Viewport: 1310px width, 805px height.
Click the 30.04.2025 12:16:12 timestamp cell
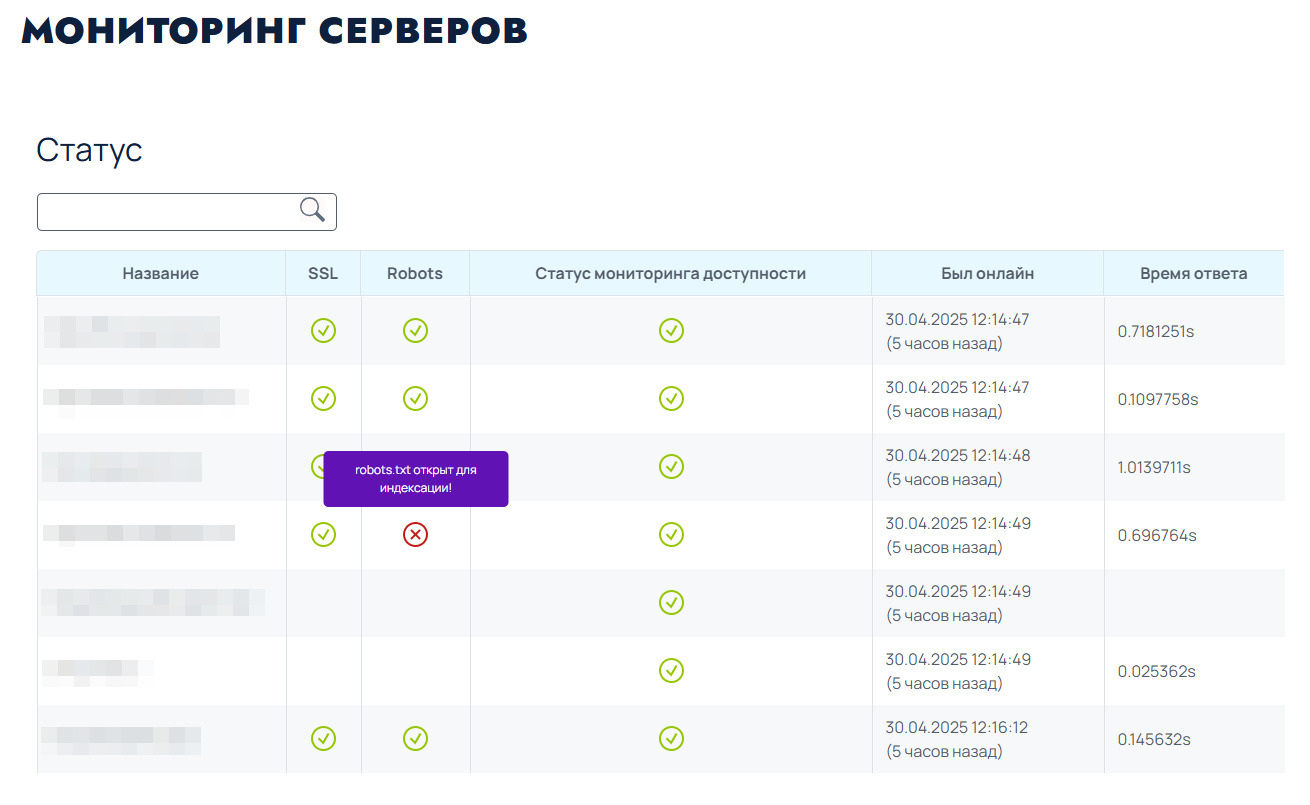(x=956, y=728)
